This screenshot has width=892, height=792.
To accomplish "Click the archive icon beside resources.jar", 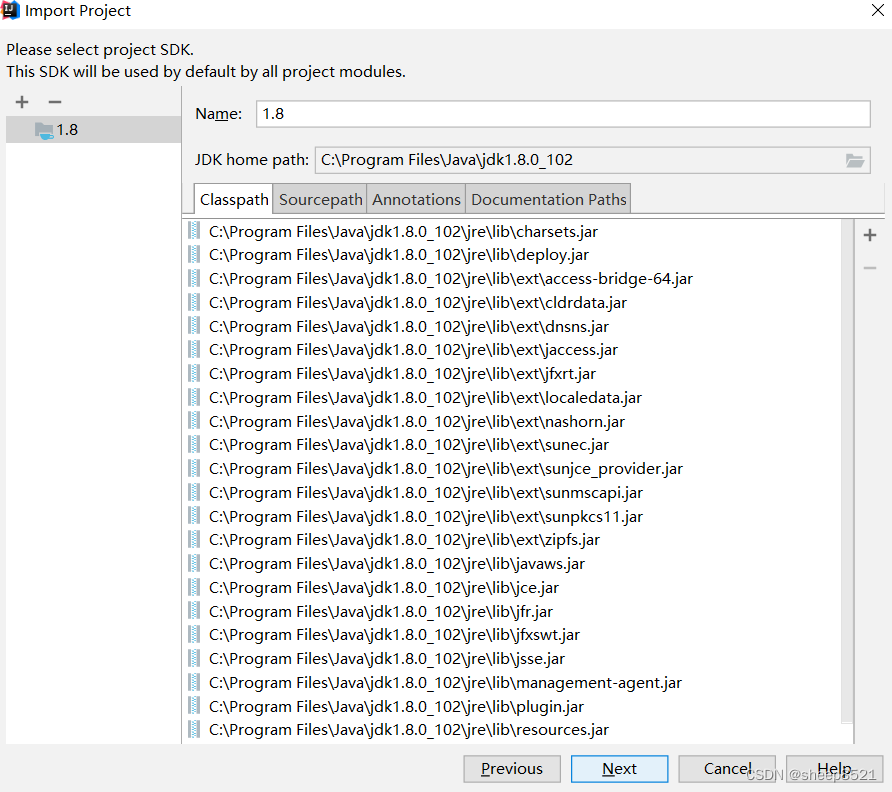I will pos(194,729).
